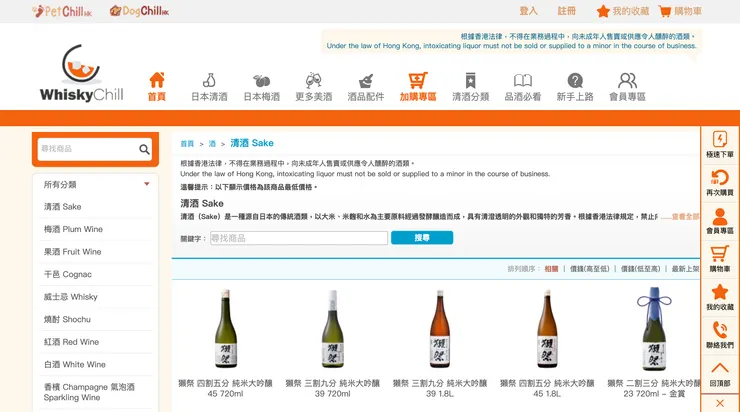Open 品酒必看 book icon
This screenshot has height=412, width=740.
523,80
